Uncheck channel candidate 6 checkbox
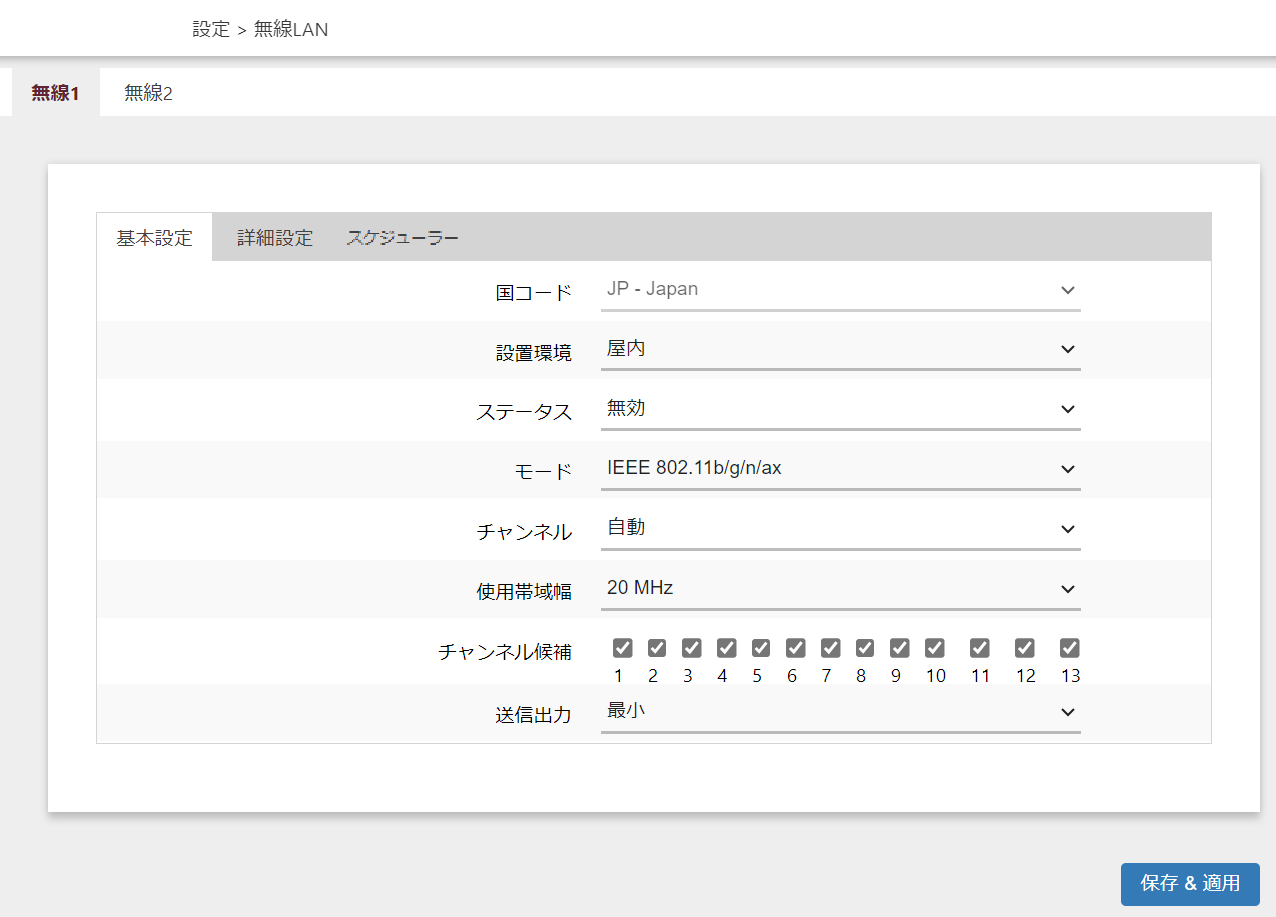 (796, 648)
